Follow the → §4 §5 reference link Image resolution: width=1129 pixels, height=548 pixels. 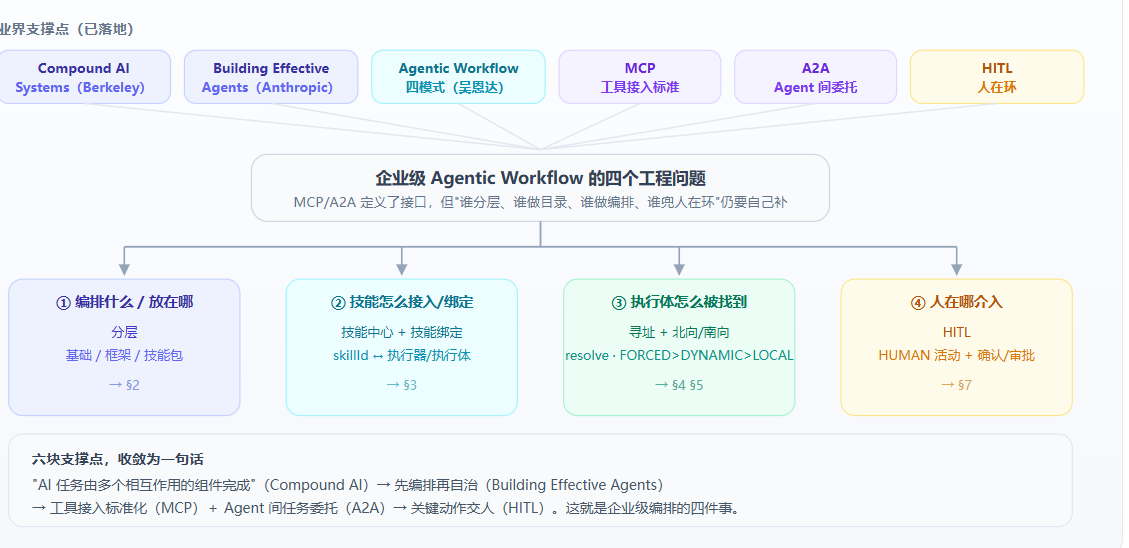(x=679, y=385)
